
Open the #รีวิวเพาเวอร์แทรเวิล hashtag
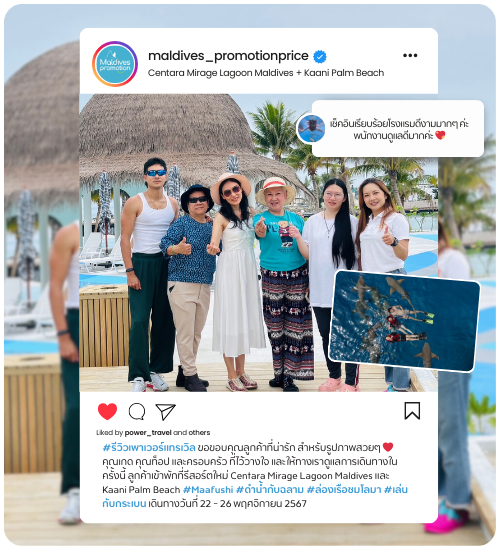click(149, 448)
